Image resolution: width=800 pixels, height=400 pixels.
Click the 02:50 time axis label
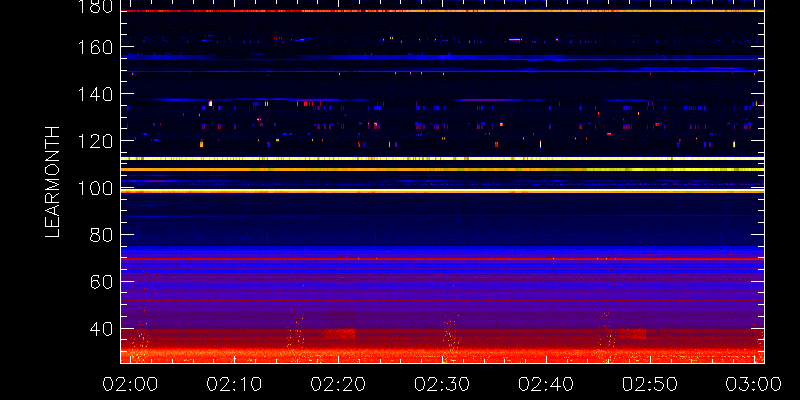click(x=650, y=384)
